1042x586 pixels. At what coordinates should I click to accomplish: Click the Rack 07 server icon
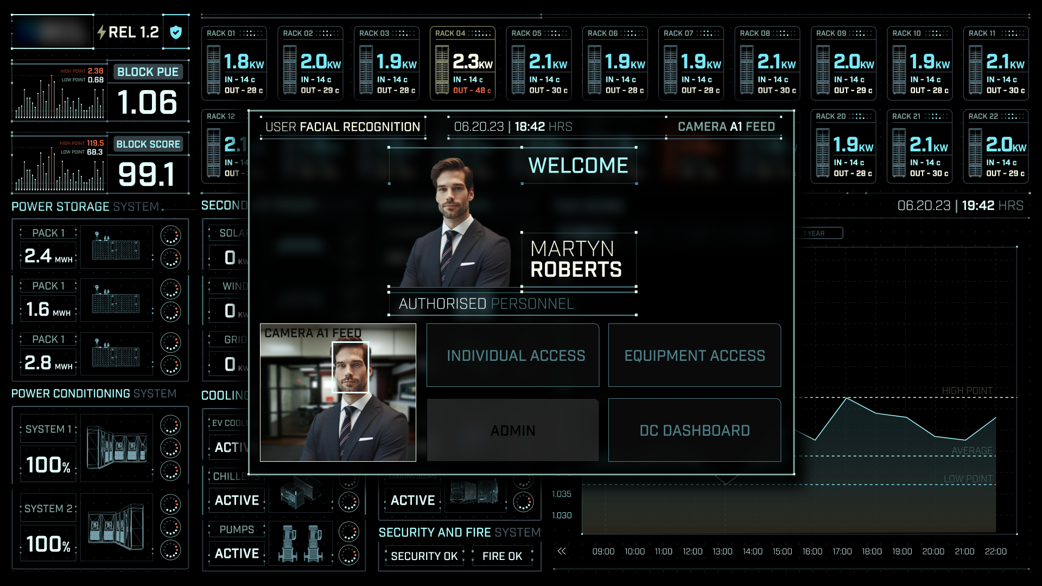tap(671, 70)
